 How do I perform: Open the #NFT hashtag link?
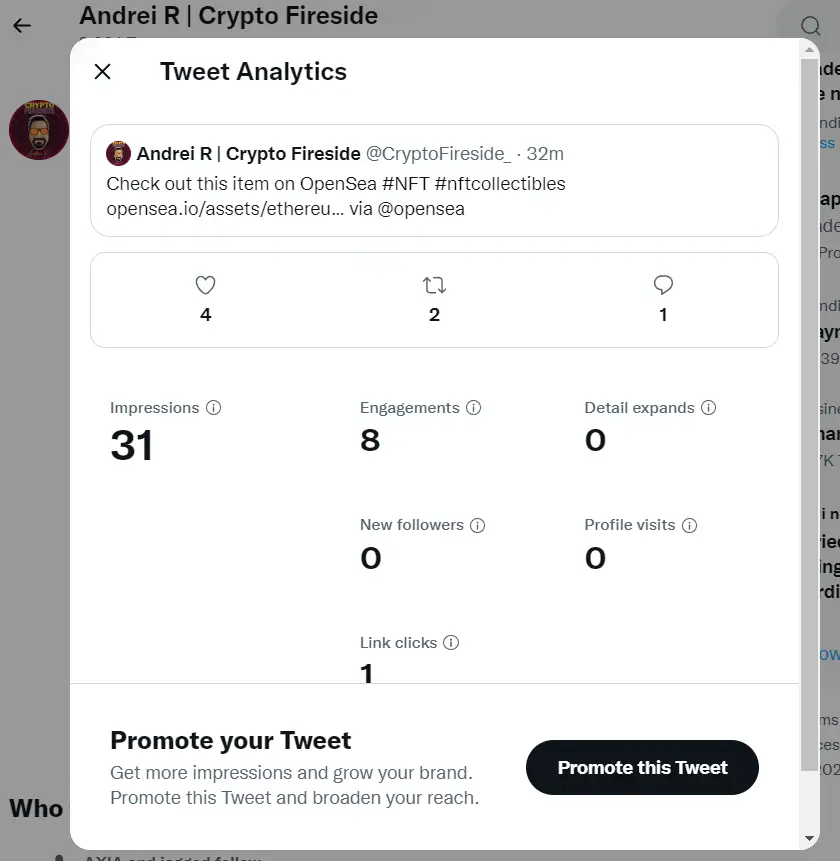[405, 184]
